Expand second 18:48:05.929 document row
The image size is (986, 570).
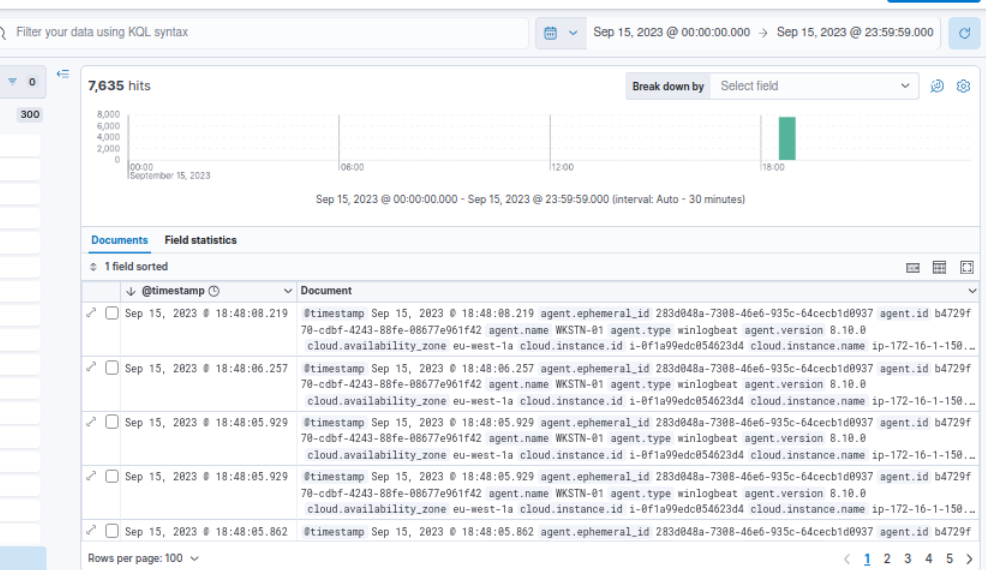click(x=91, y=476)
